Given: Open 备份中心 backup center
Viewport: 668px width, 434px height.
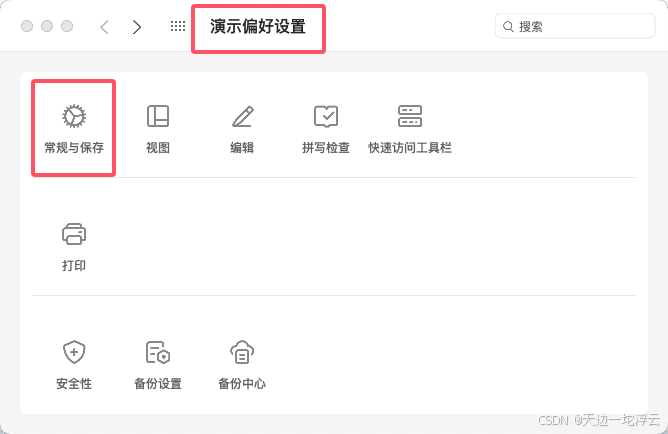Looking at the screenshot, I should 242,365.
